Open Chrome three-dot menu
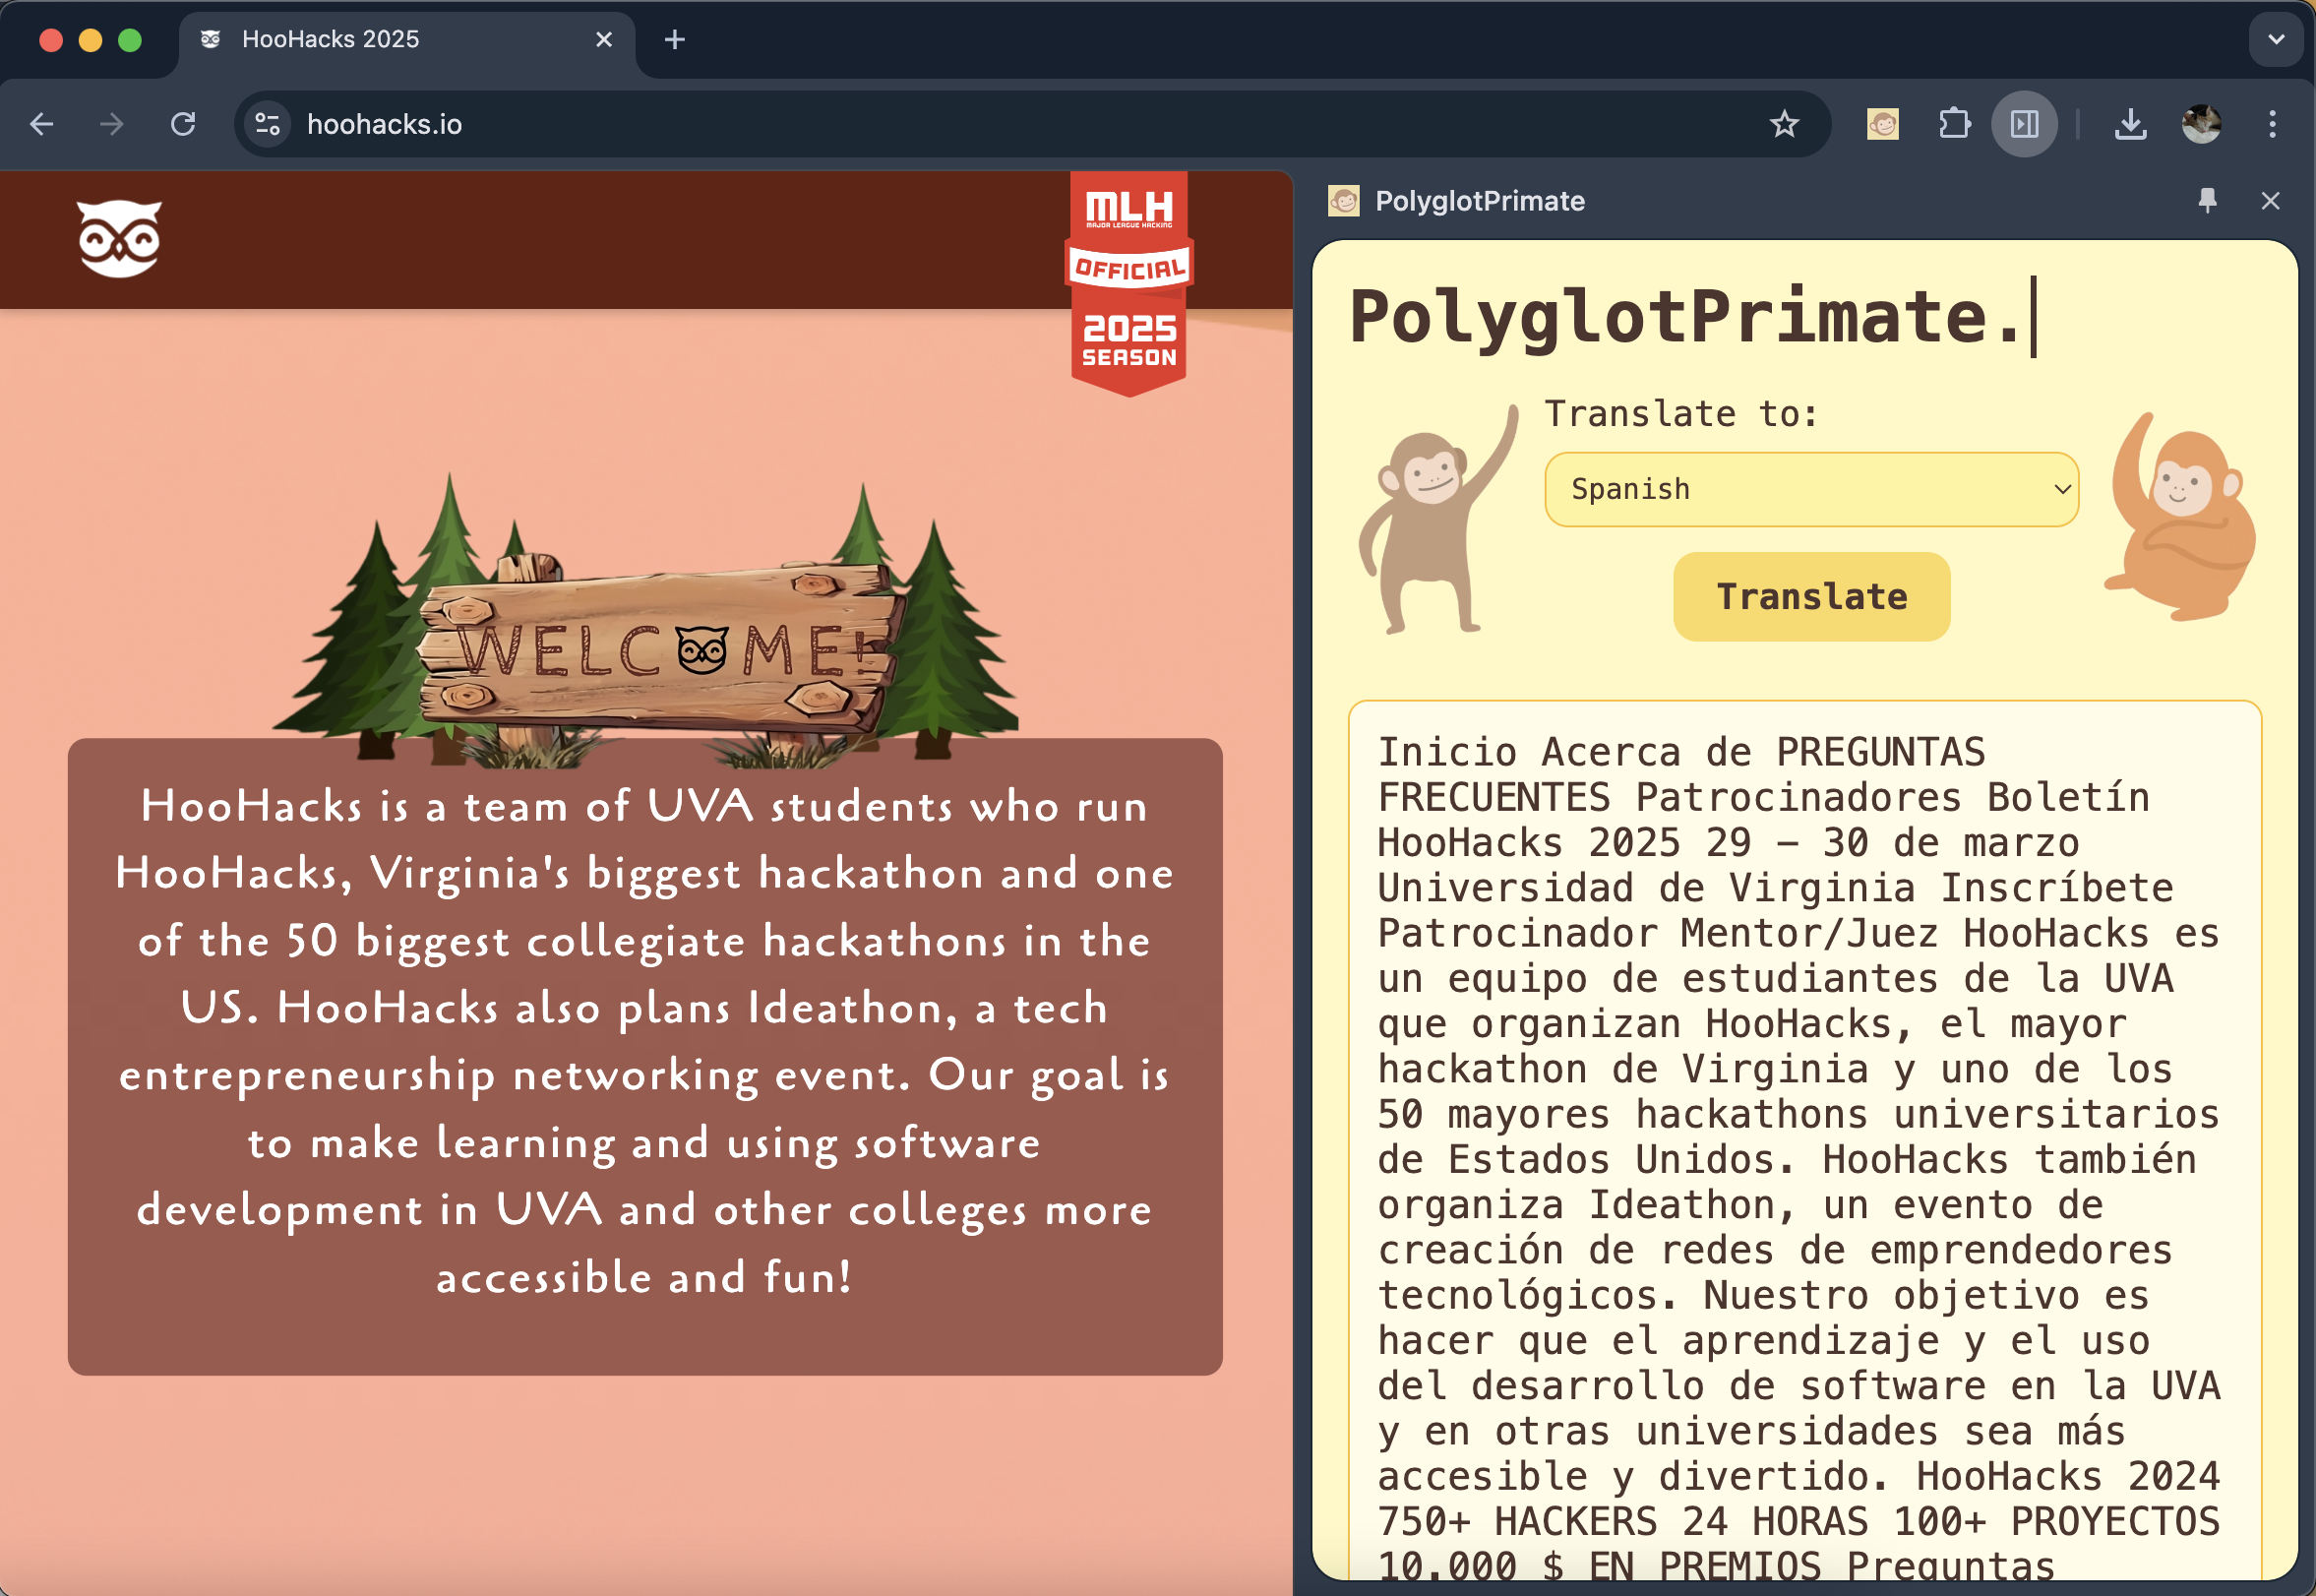Image resolution: width=2316 pixels, height=1596 pixels. pos(2272,124)
